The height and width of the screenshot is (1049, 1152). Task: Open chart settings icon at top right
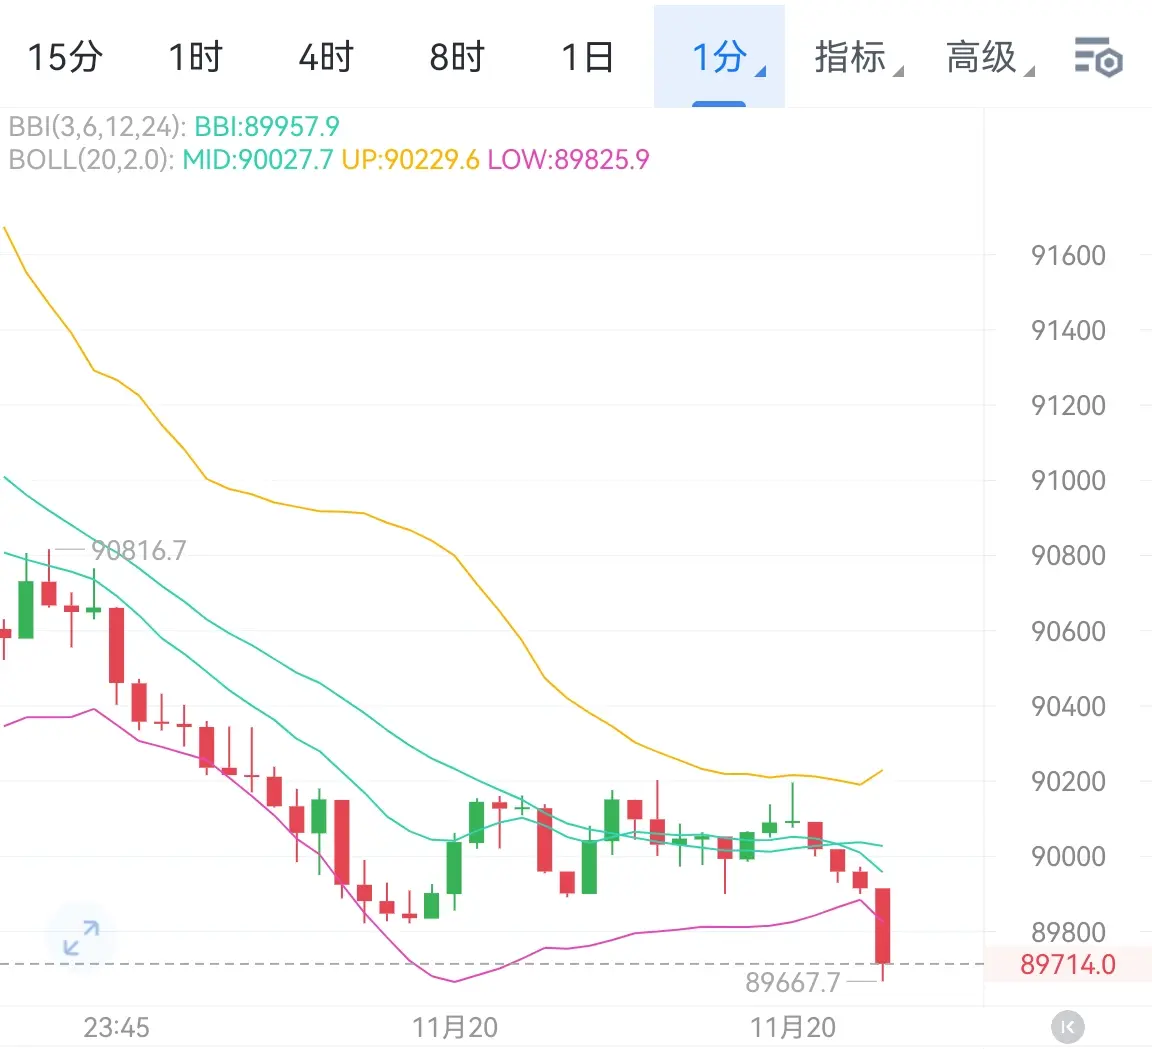(1098, 57)
